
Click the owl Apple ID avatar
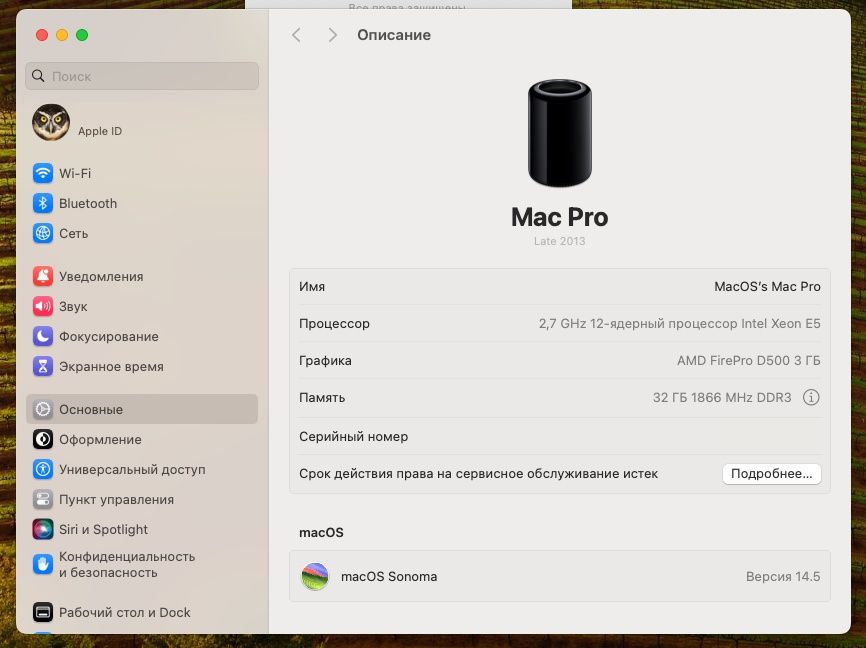coord(51,122)
